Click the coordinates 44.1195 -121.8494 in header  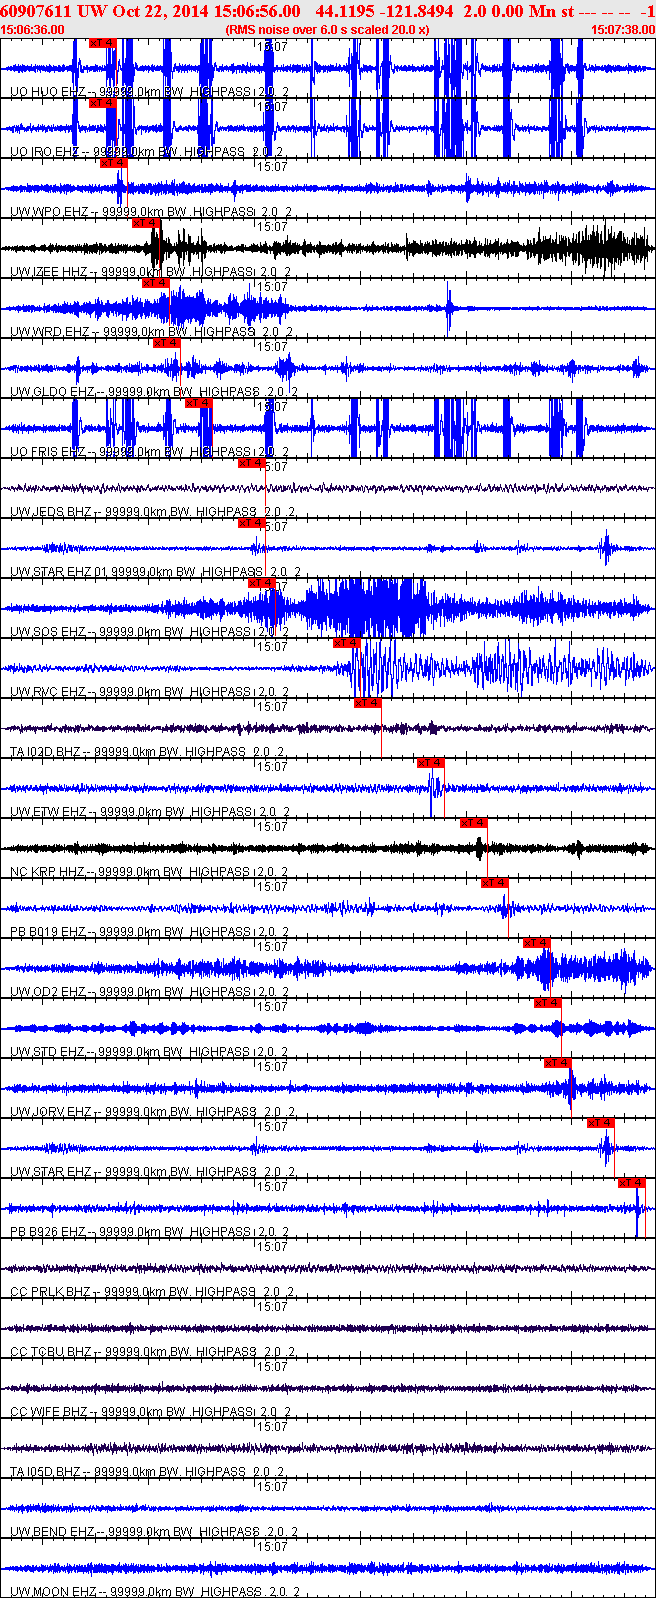pyautogui.click(x=384, y=11)
